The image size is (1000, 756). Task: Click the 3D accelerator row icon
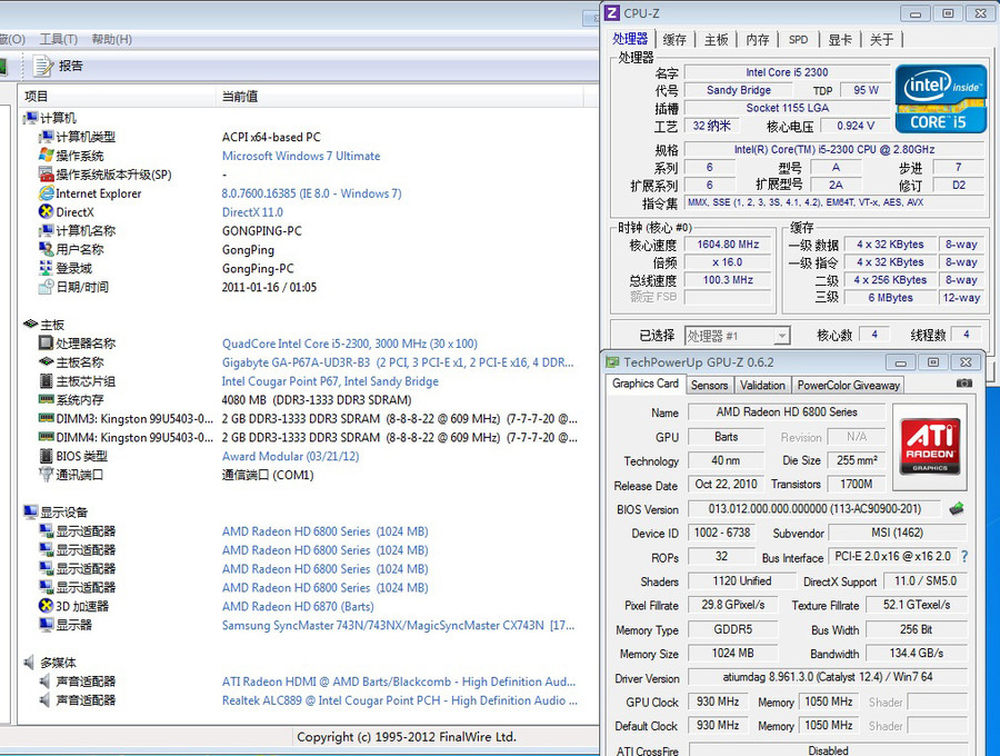pos(46,605)
